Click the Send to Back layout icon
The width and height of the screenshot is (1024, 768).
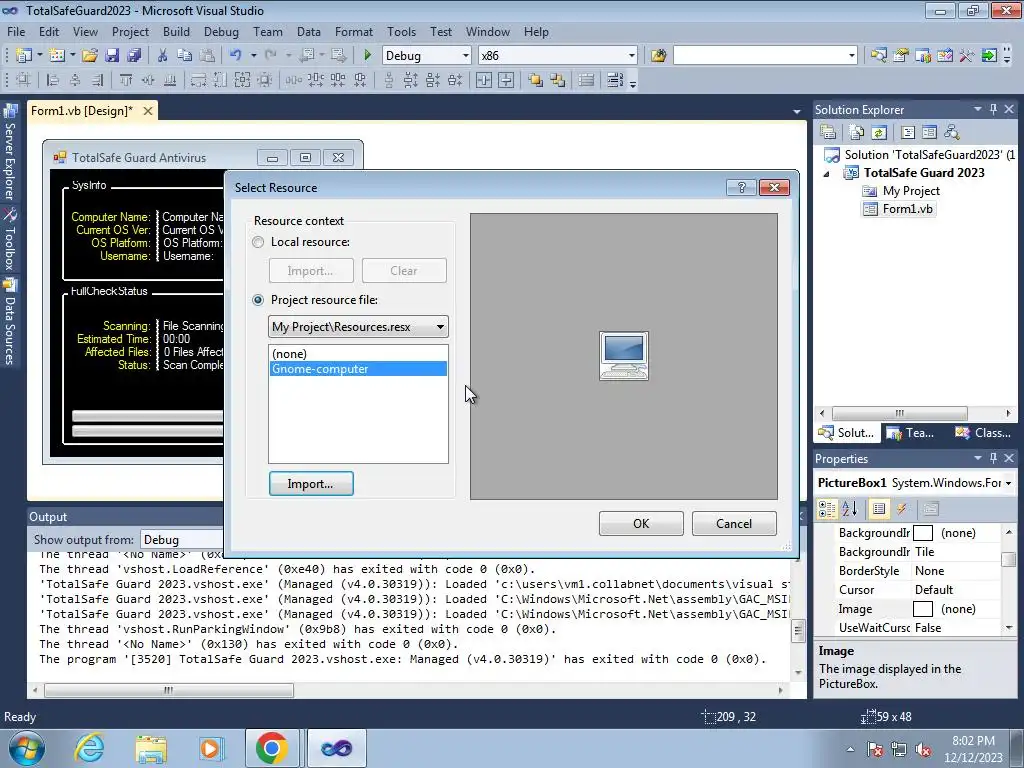558,80
